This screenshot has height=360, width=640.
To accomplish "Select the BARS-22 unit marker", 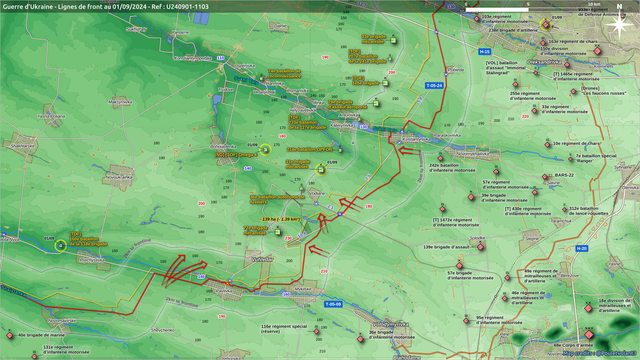I will [545, 177].
